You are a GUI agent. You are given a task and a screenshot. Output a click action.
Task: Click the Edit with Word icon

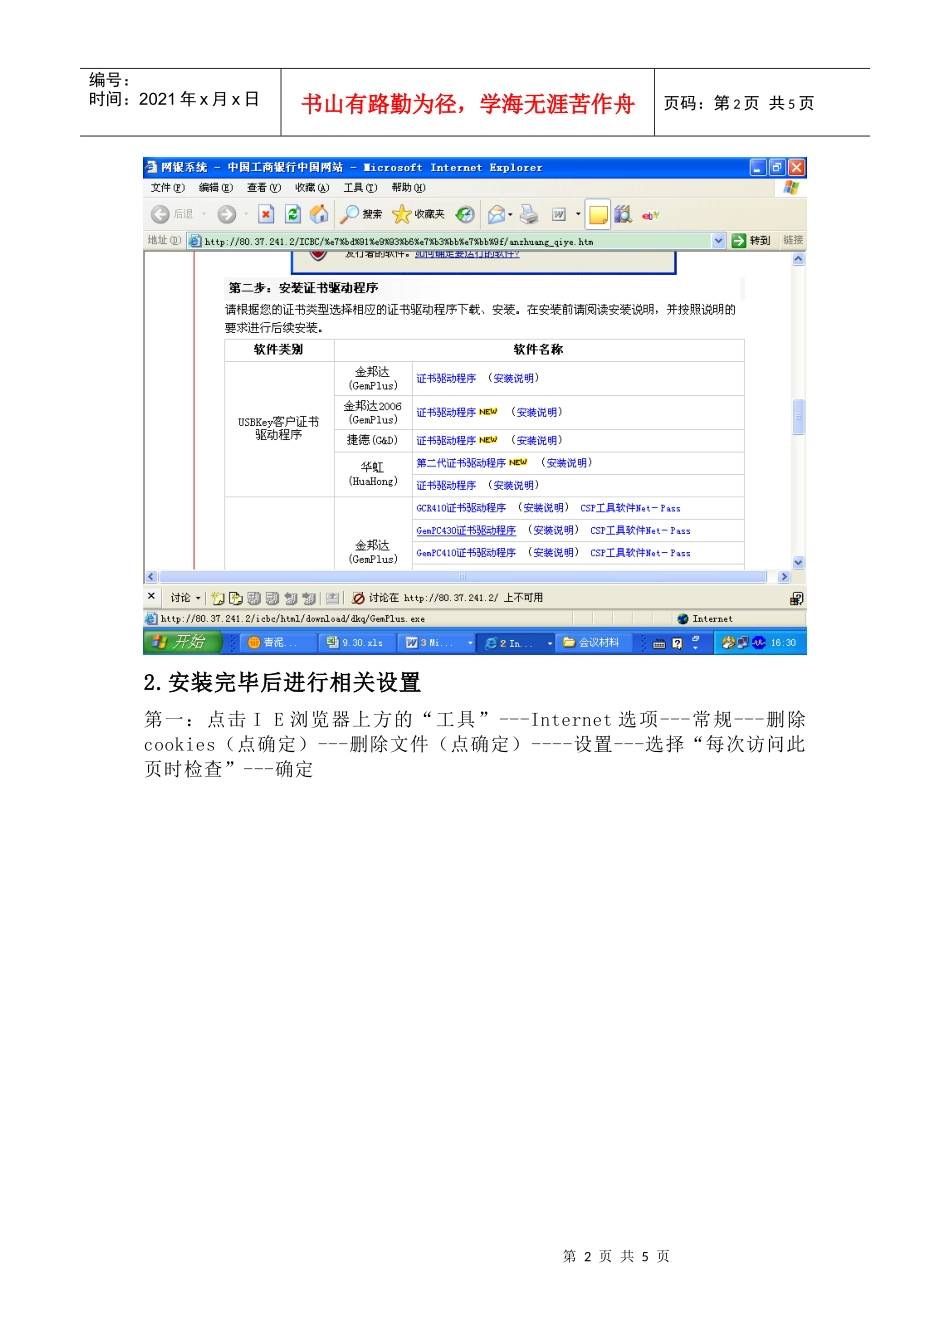click(559, 214)
